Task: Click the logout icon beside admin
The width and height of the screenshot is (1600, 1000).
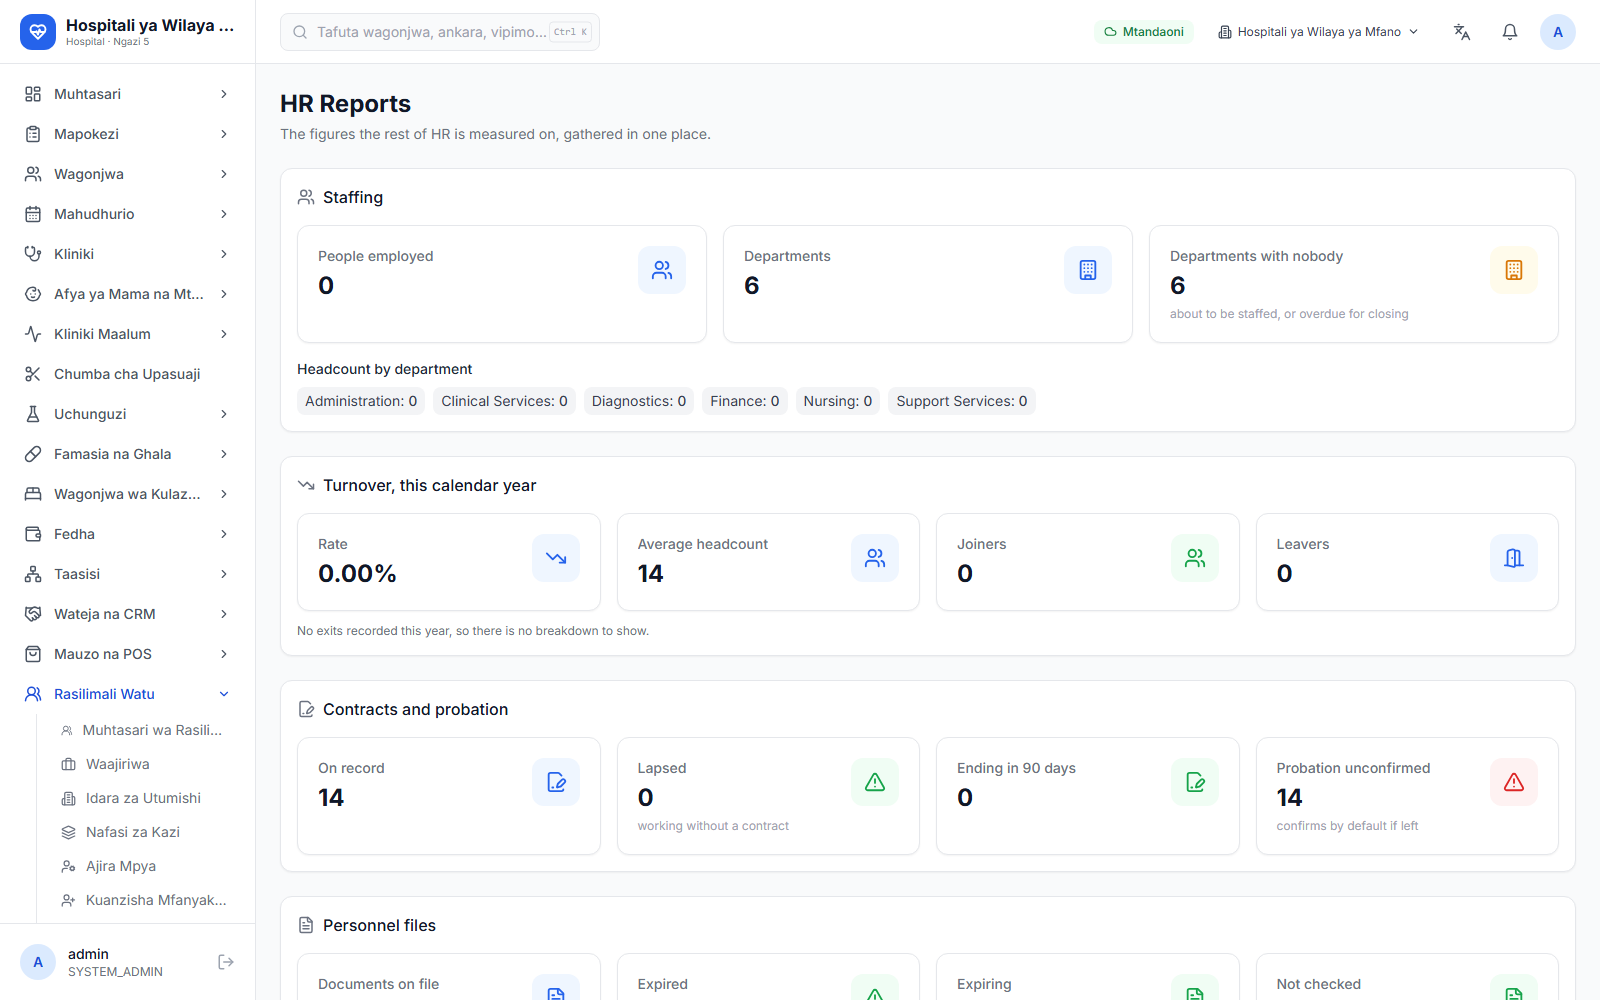Action: (x=226, y=962)
